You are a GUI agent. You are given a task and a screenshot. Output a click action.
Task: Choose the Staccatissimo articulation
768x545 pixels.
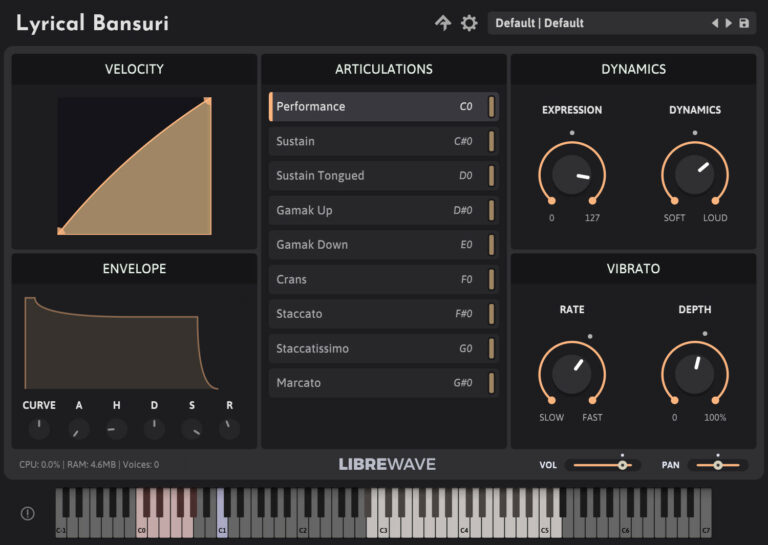[x=384, y=348]
